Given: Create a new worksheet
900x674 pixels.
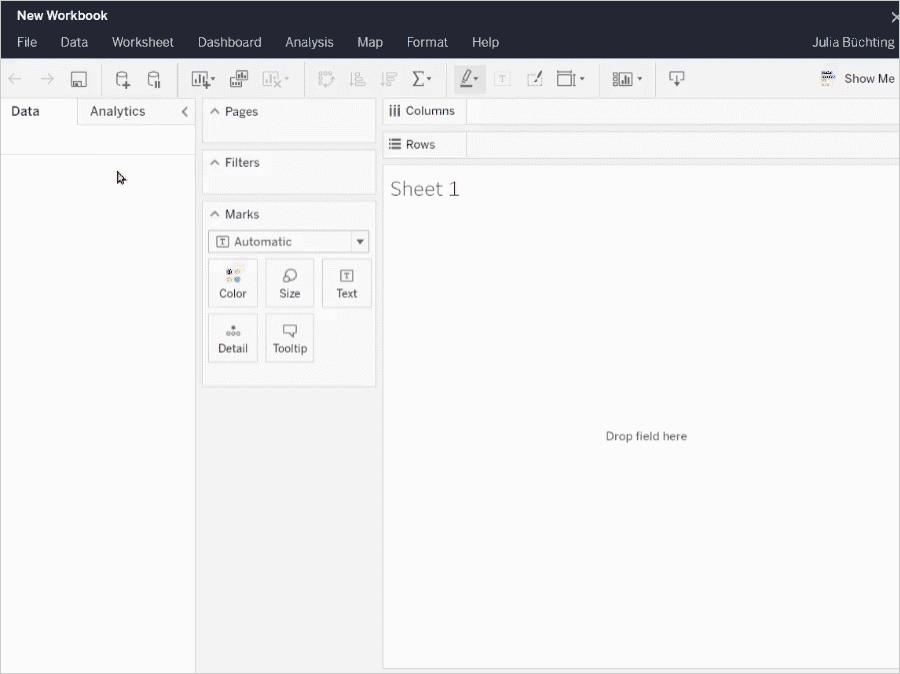Looking at the screenshot, I should [199, 78].
